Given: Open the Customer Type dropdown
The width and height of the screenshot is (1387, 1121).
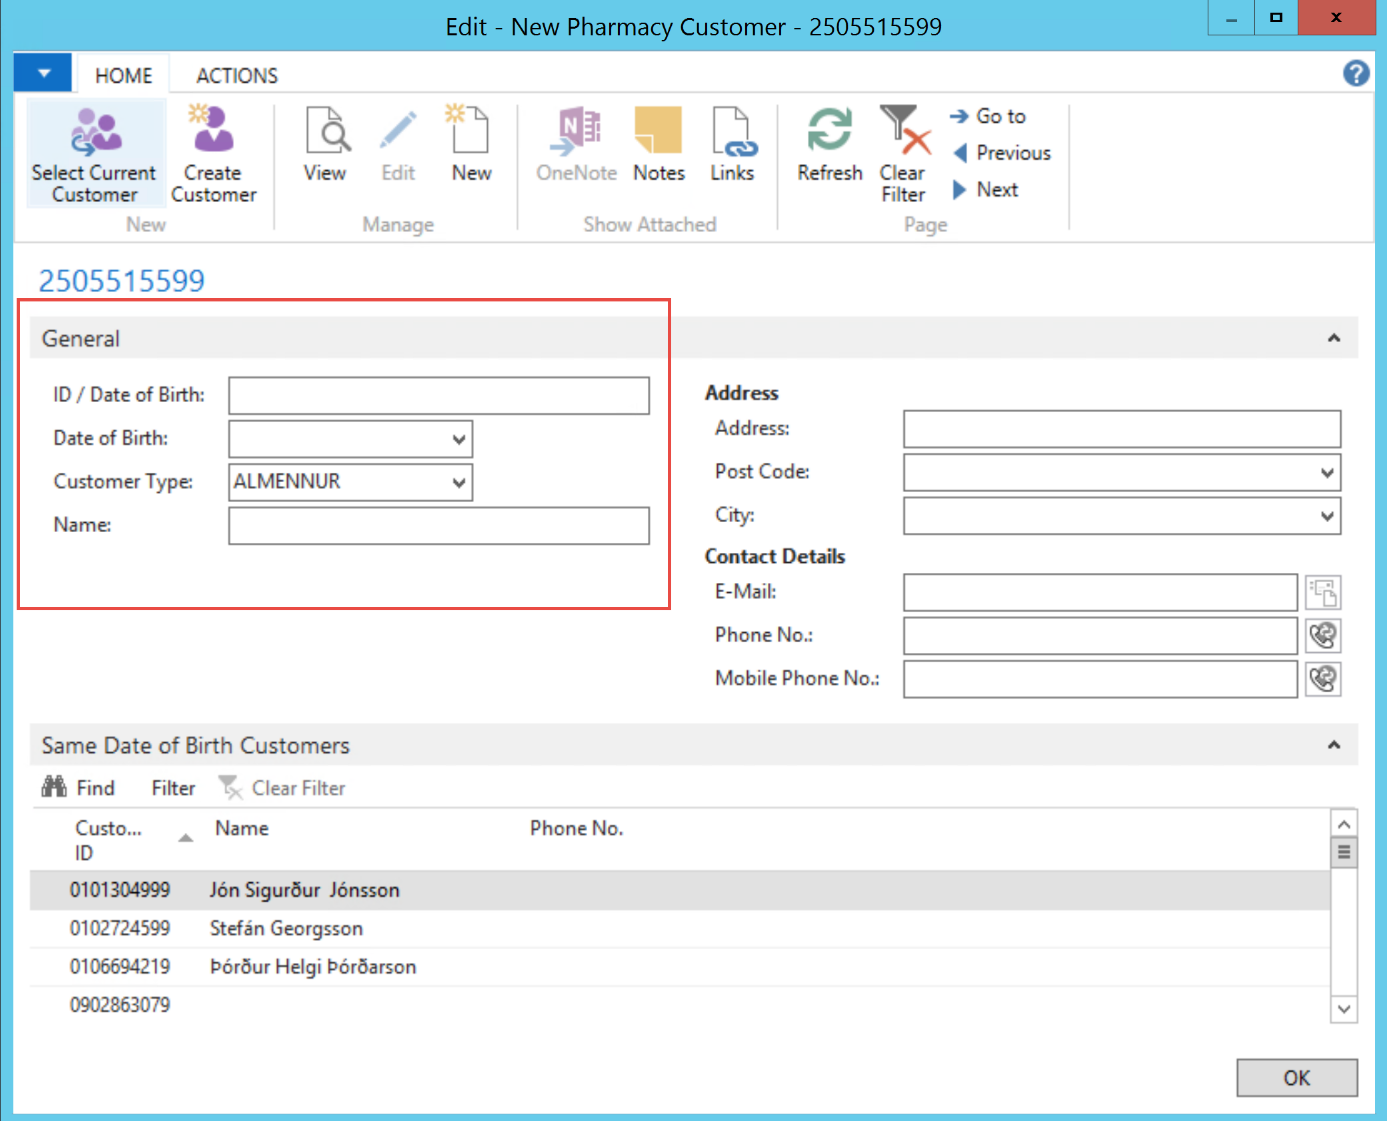Looking at the screenshot, I should 458,483.
